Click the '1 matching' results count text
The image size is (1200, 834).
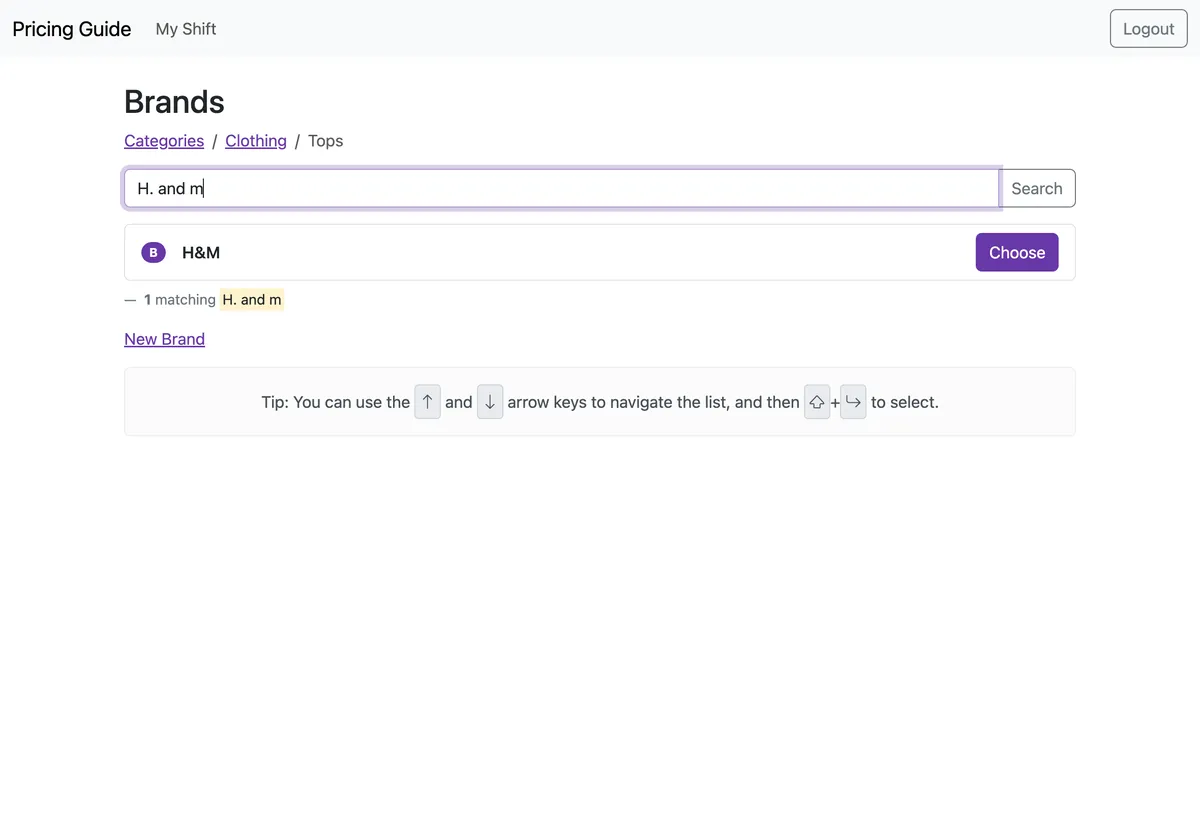[x=180, y=300]
